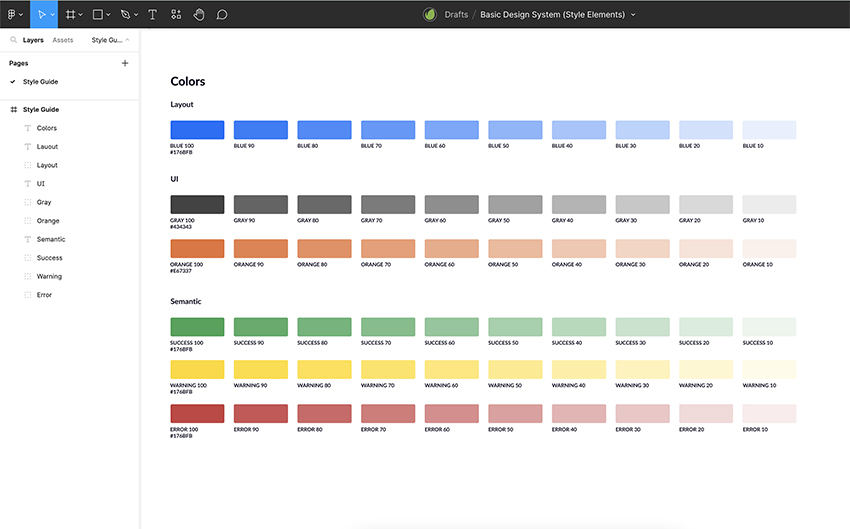Select the Gray 50 swatch
This screenshot has width=850, height=529.
tap(515, 204)
